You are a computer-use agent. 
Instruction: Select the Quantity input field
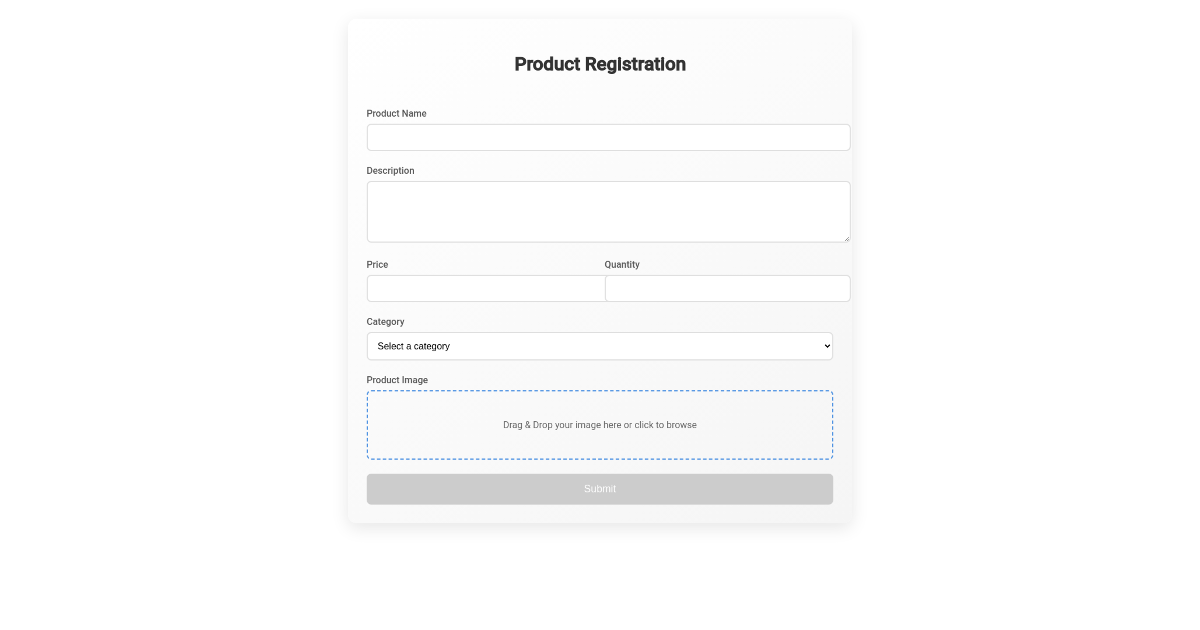[x=727, y=288]
